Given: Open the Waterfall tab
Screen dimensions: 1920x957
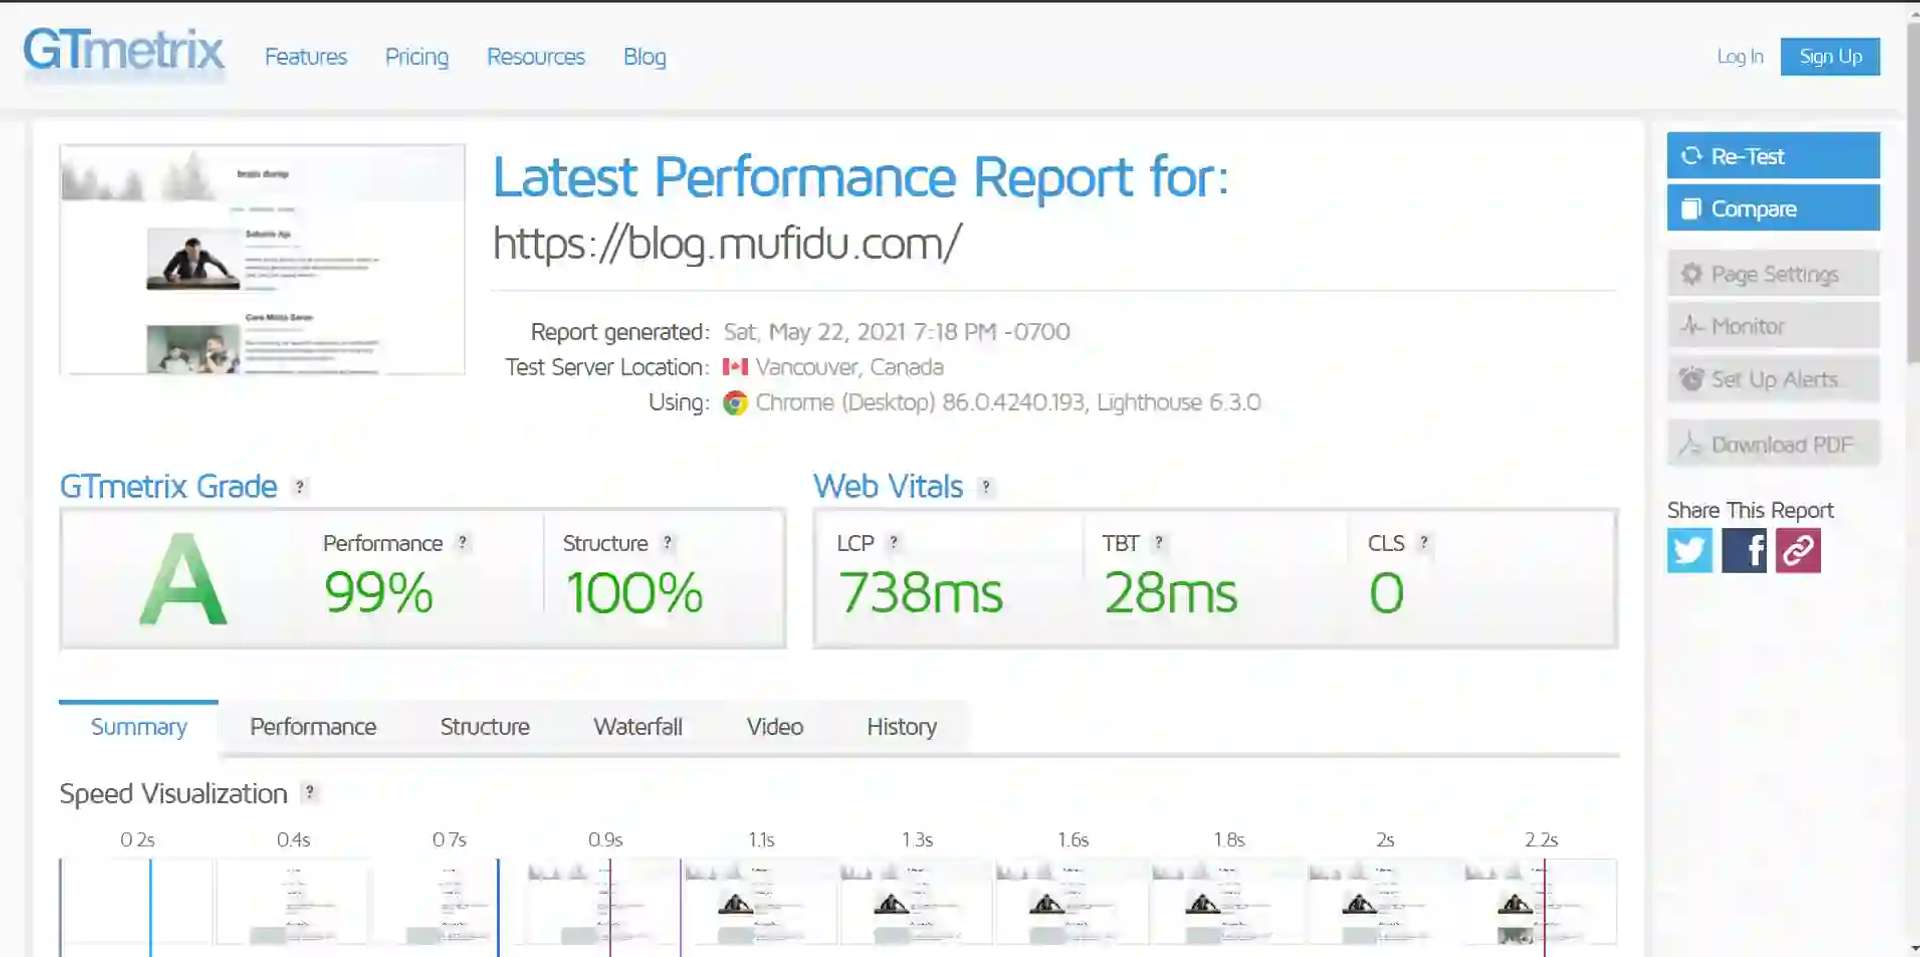Looking at the screenshot, I should (x=638, y=727).
